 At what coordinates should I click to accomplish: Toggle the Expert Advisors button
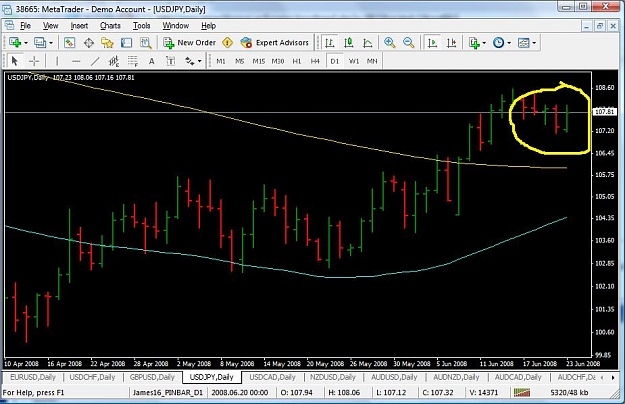275,43
